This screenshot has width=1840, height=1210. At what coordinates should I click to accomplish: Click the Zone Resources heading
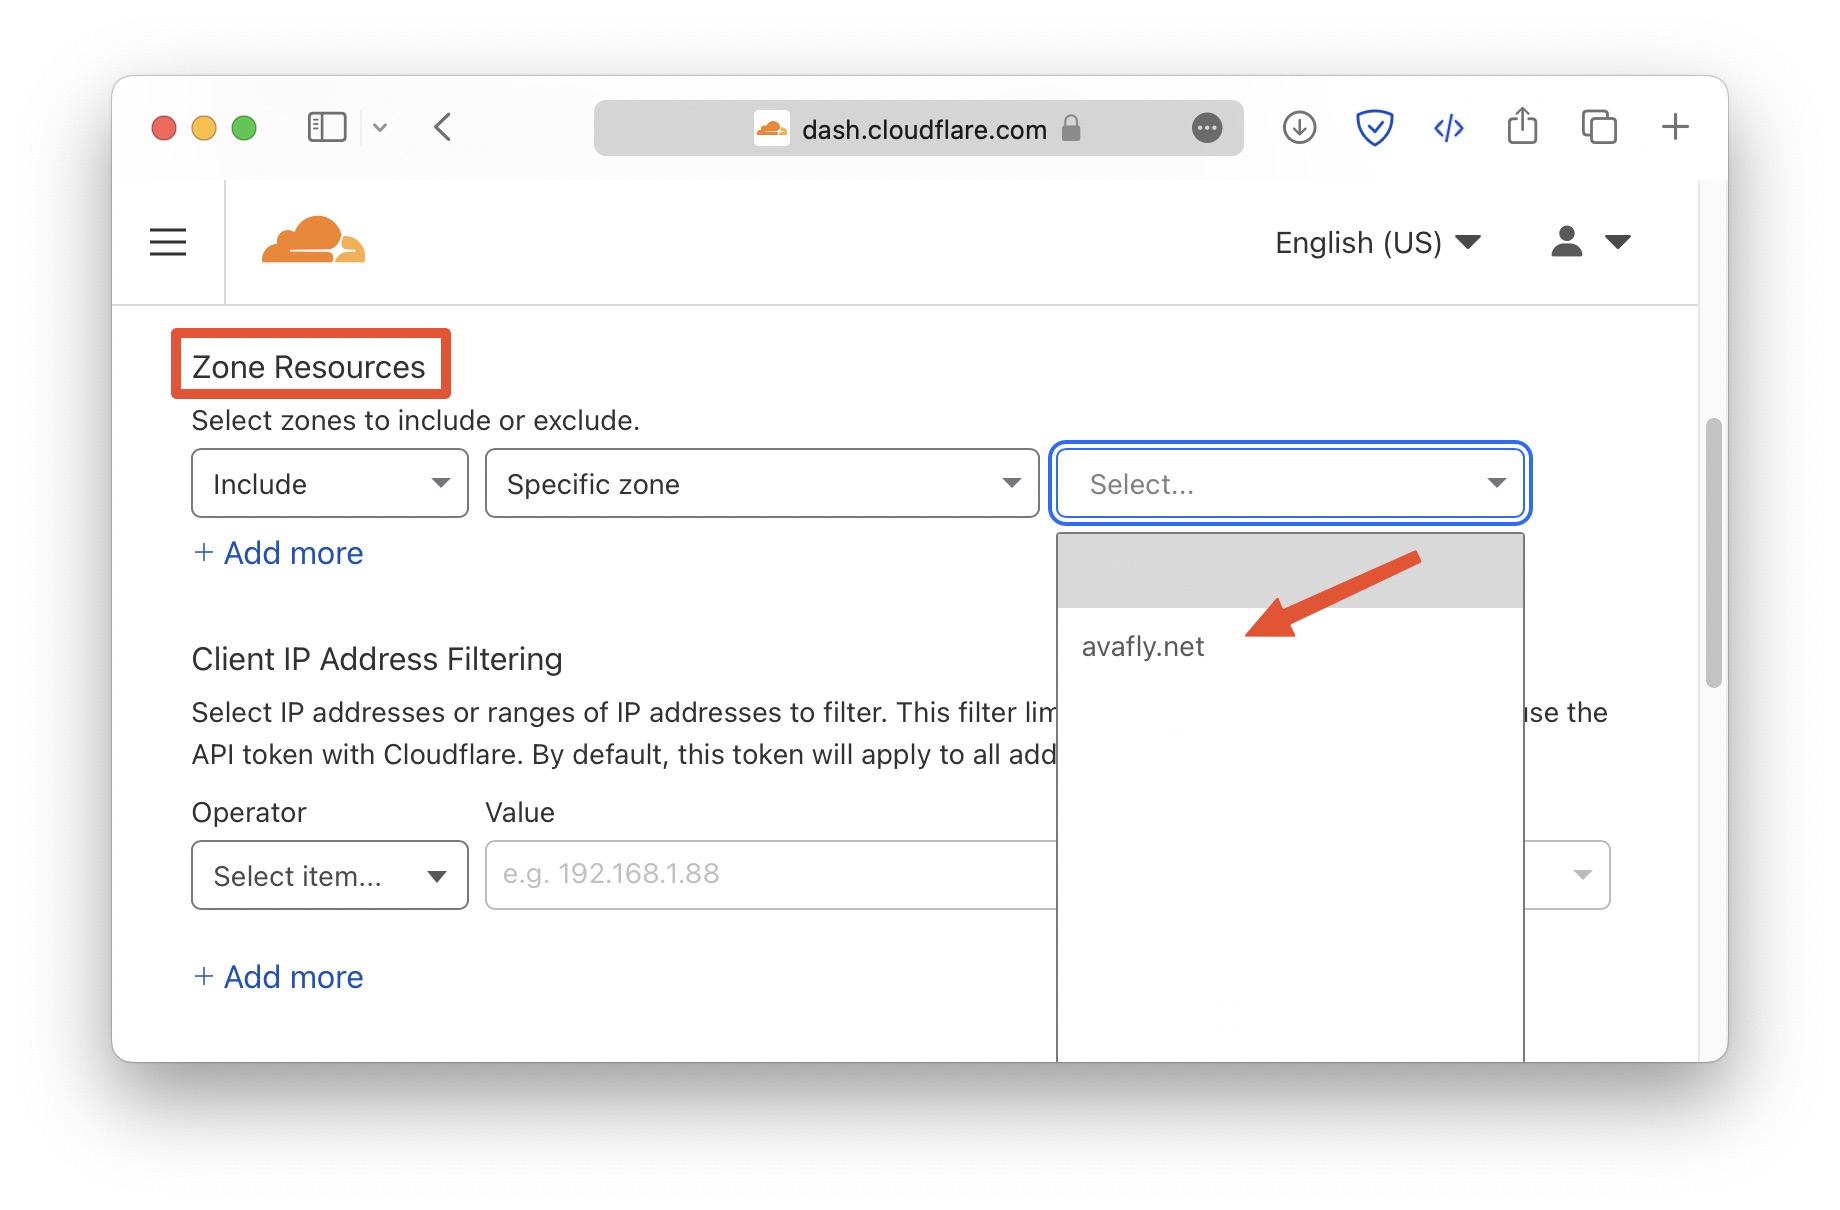click(309, 367)
